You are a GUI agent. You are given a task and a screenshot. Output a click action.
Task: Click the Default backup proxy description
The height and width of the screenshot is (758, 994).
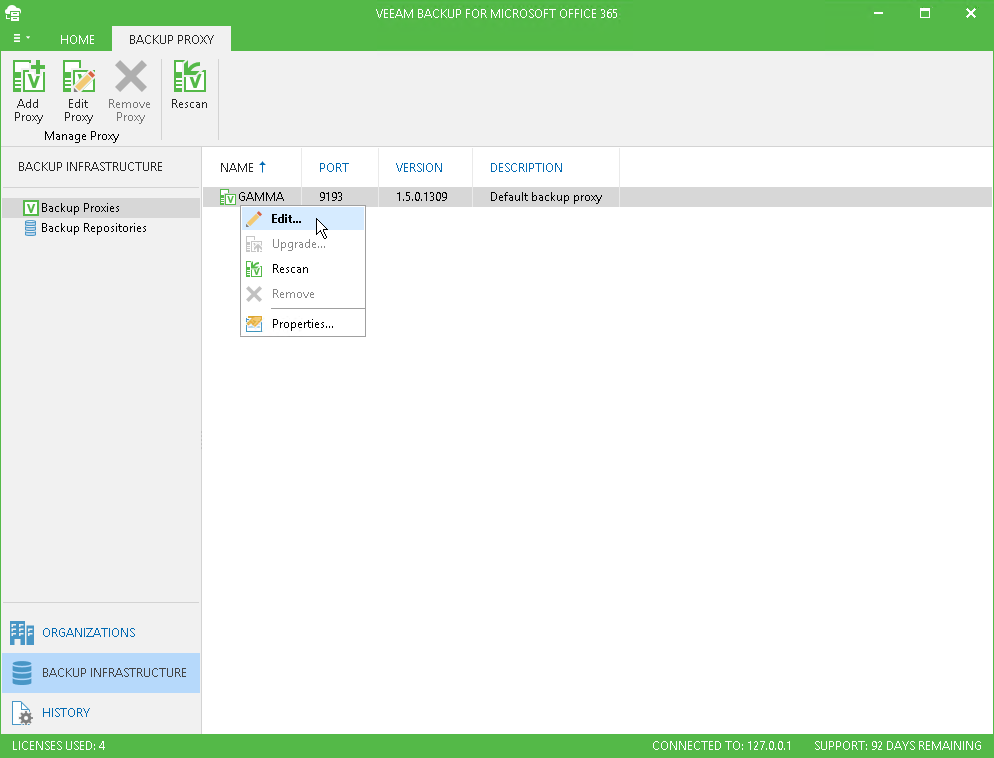[546, 196]
